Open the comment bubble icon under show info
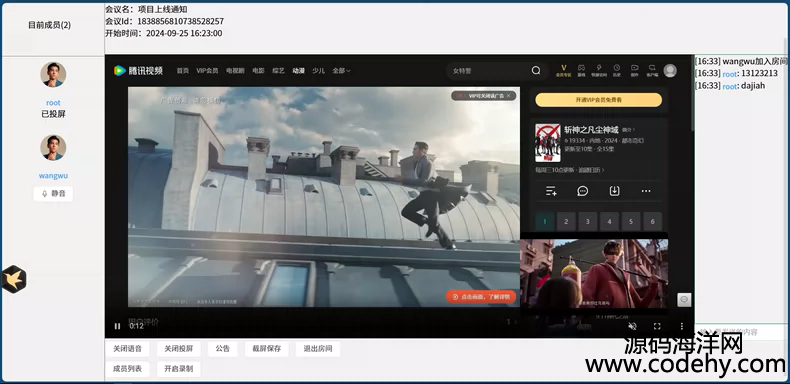 pyautogui.click(x=582, y=191)
